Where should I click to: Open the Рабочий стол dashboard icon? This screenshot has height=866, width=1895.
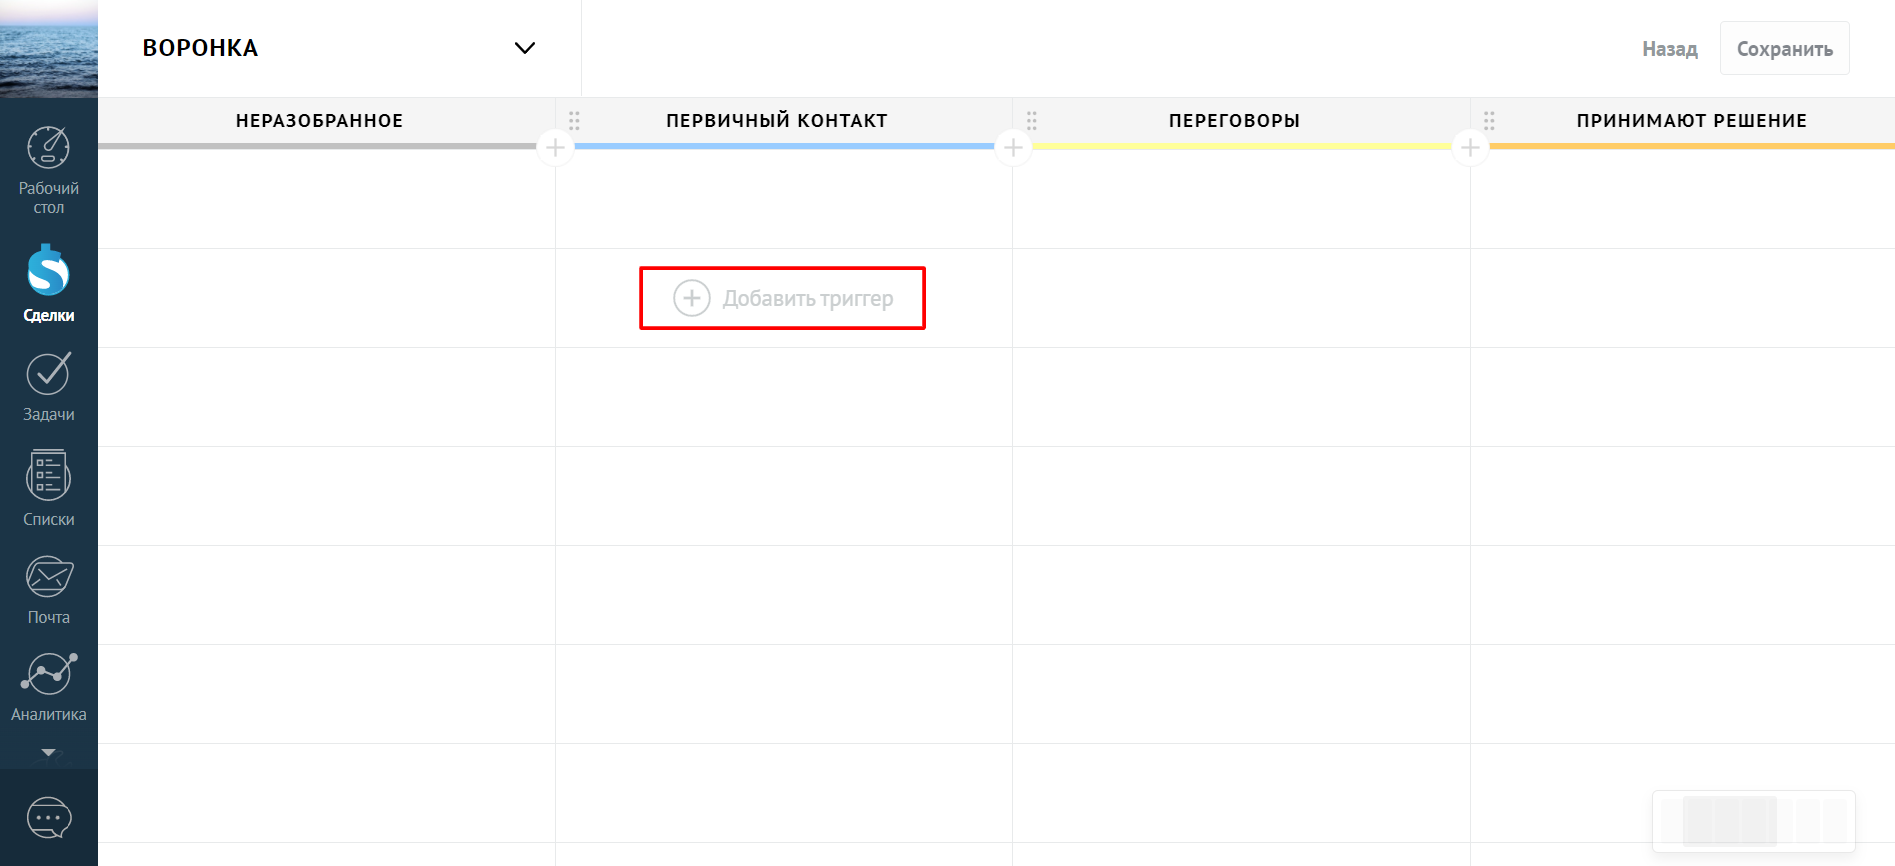pos(48,150)
